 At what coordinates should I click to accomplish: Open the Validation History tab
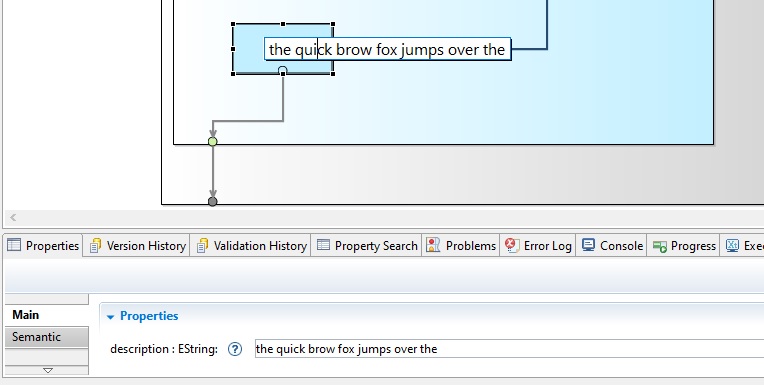[251, 246]
